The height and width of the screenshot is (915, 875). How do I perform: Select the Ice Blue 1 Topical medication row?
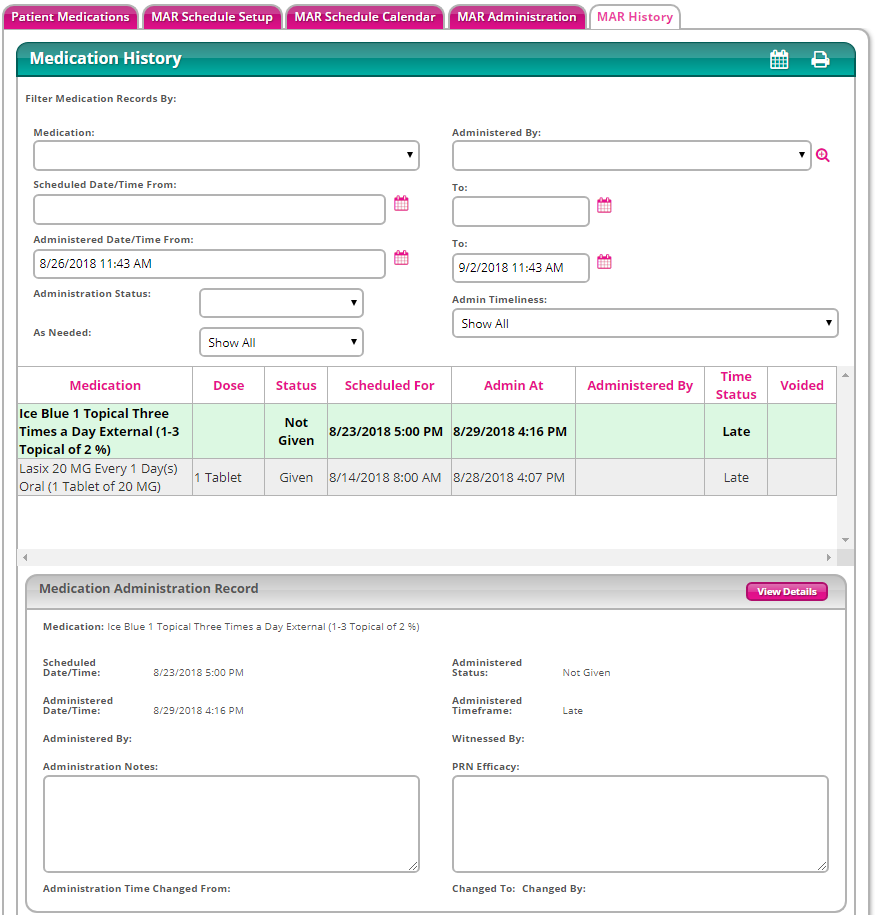(427, 431)
